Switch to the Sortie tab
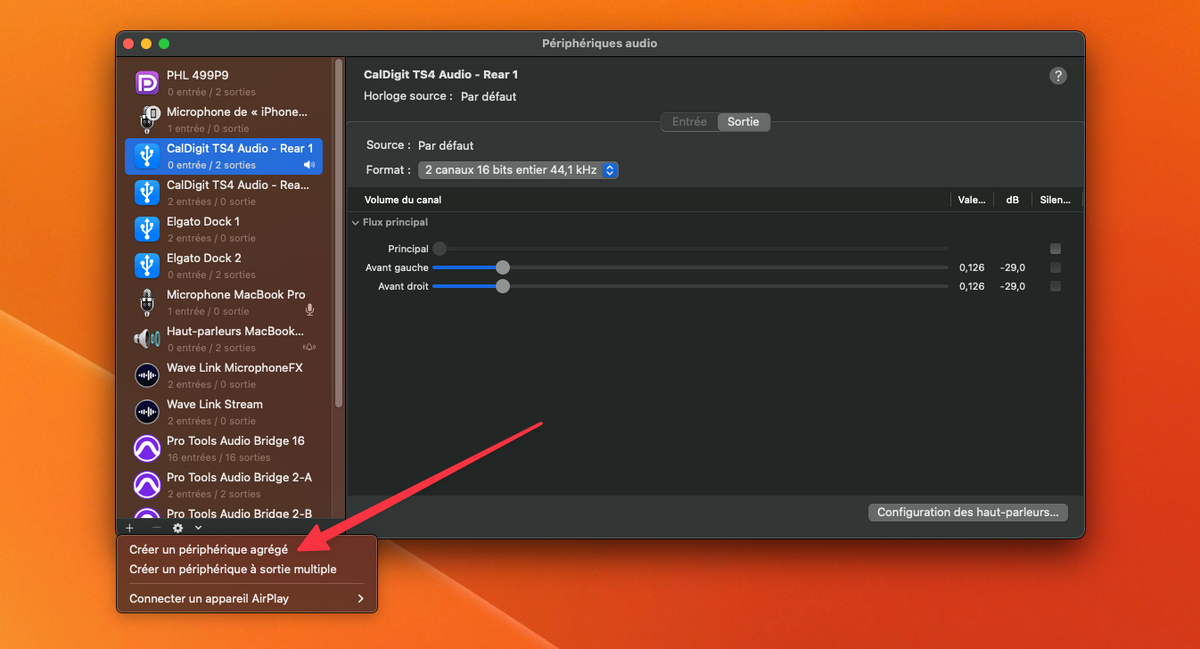1200x649 pixels. coord(743,122)
